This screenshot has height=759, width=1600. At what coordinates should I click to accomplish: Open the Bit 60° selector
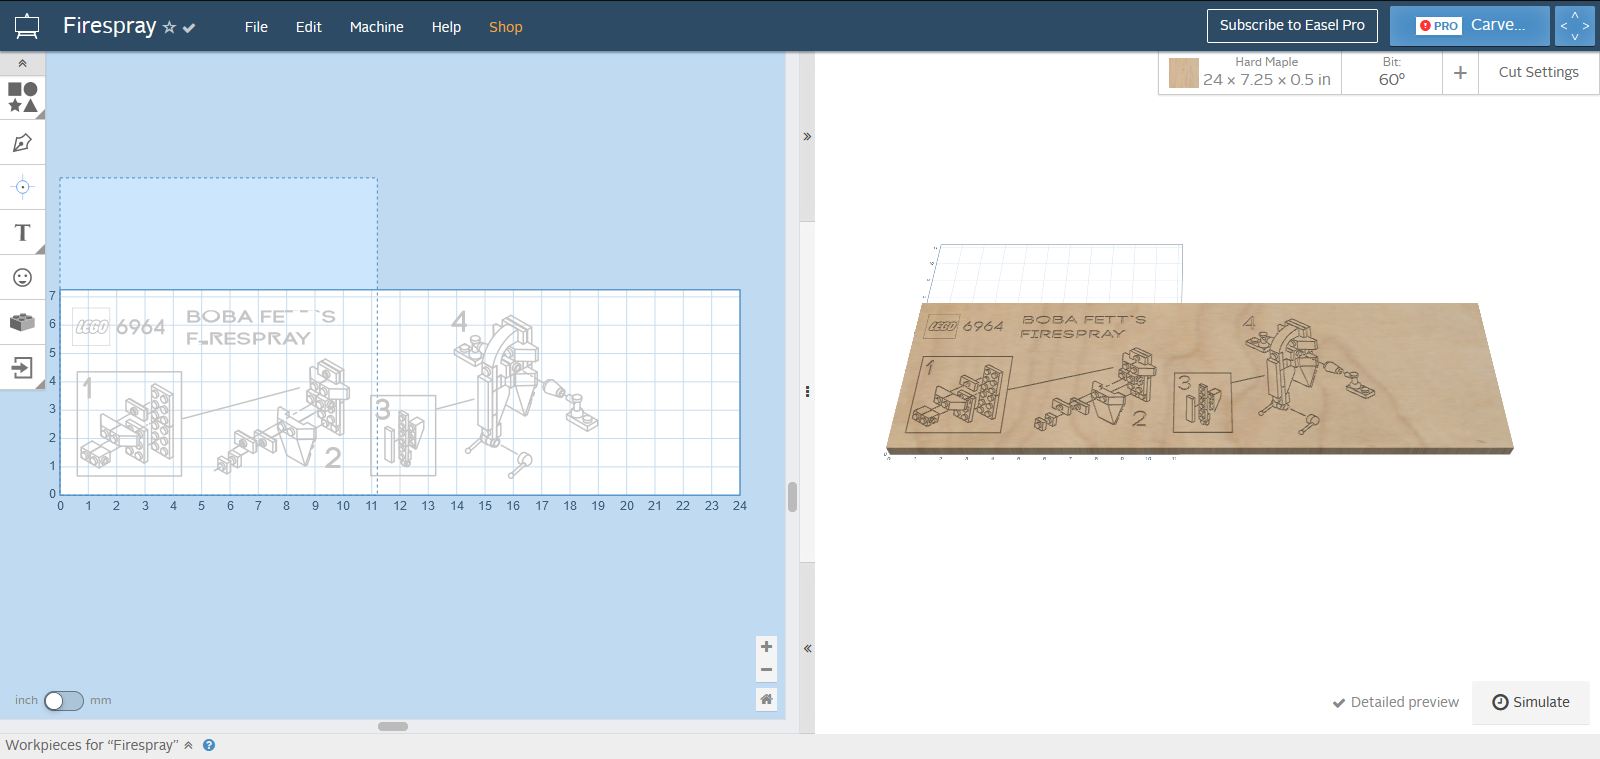click(1392, 72)
